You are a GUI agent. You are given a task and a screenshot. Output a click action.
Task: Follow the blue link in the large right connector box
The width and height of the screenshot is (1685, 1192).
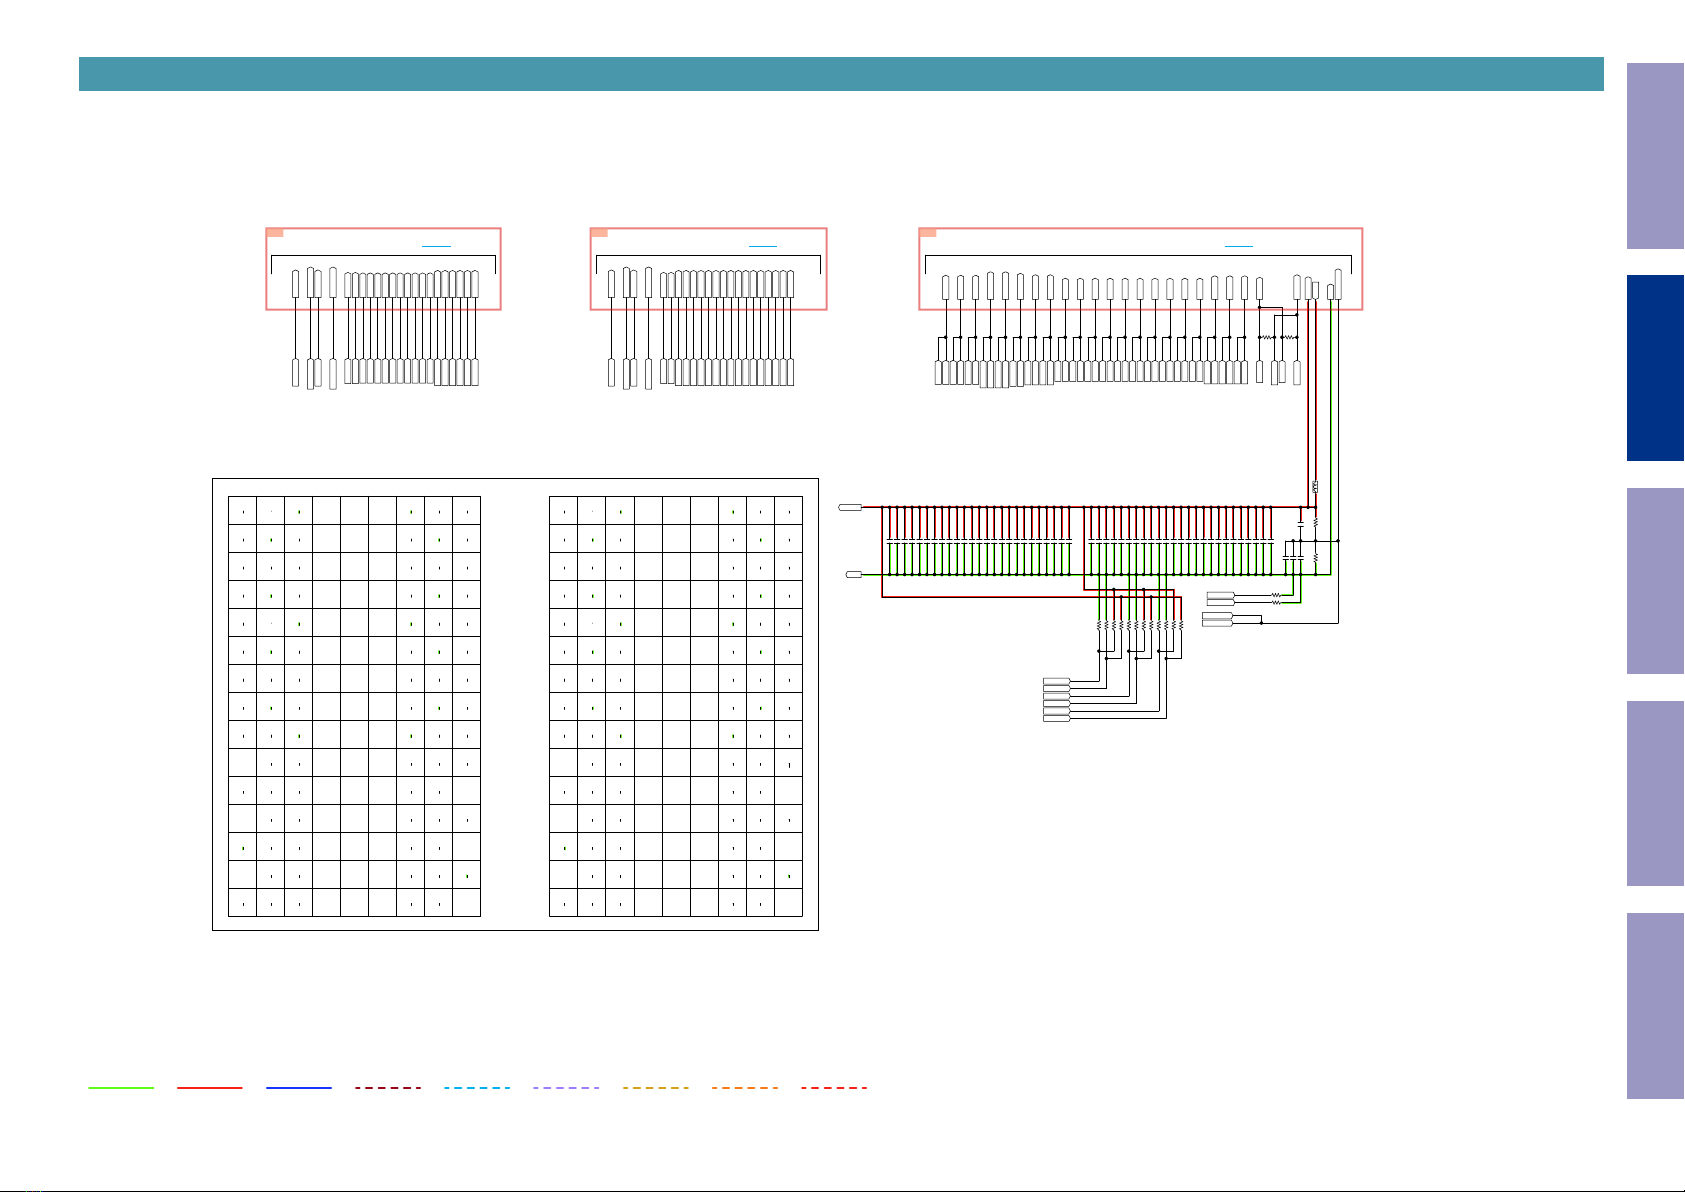coord(1239,245)
